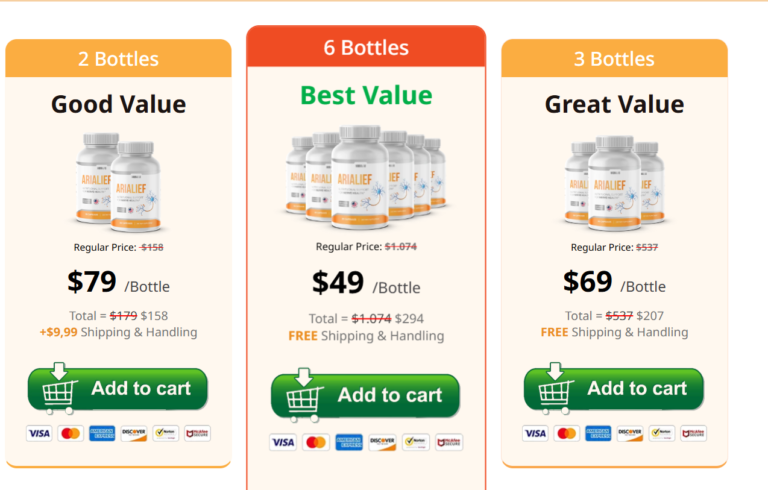
Task: Select the six-bottle product image
Action: click(365, 177)
